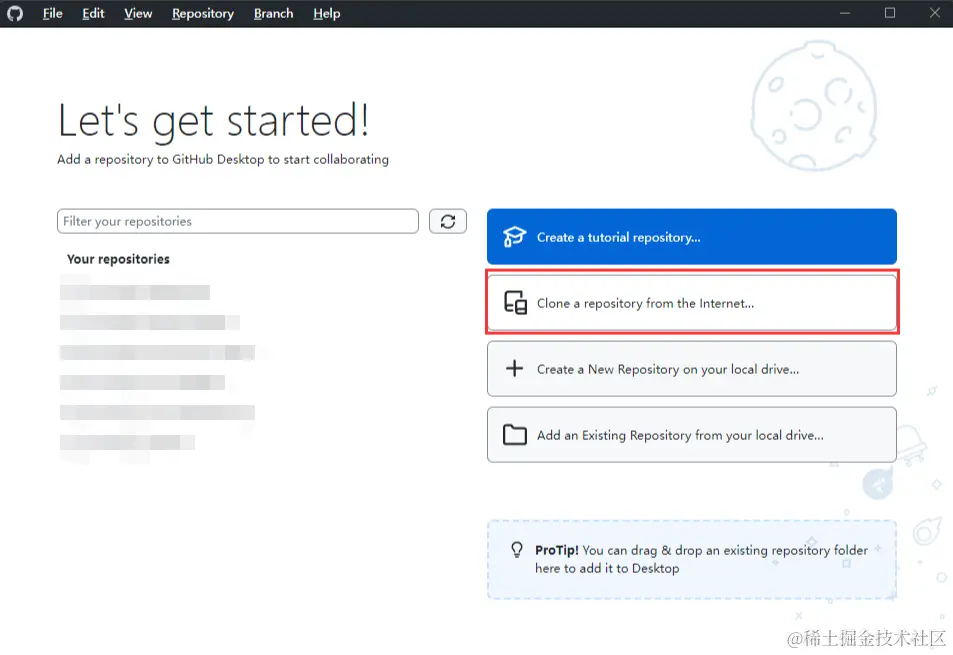
Task: Add an Existing Repository from local drive
Action: coord(692,434)
